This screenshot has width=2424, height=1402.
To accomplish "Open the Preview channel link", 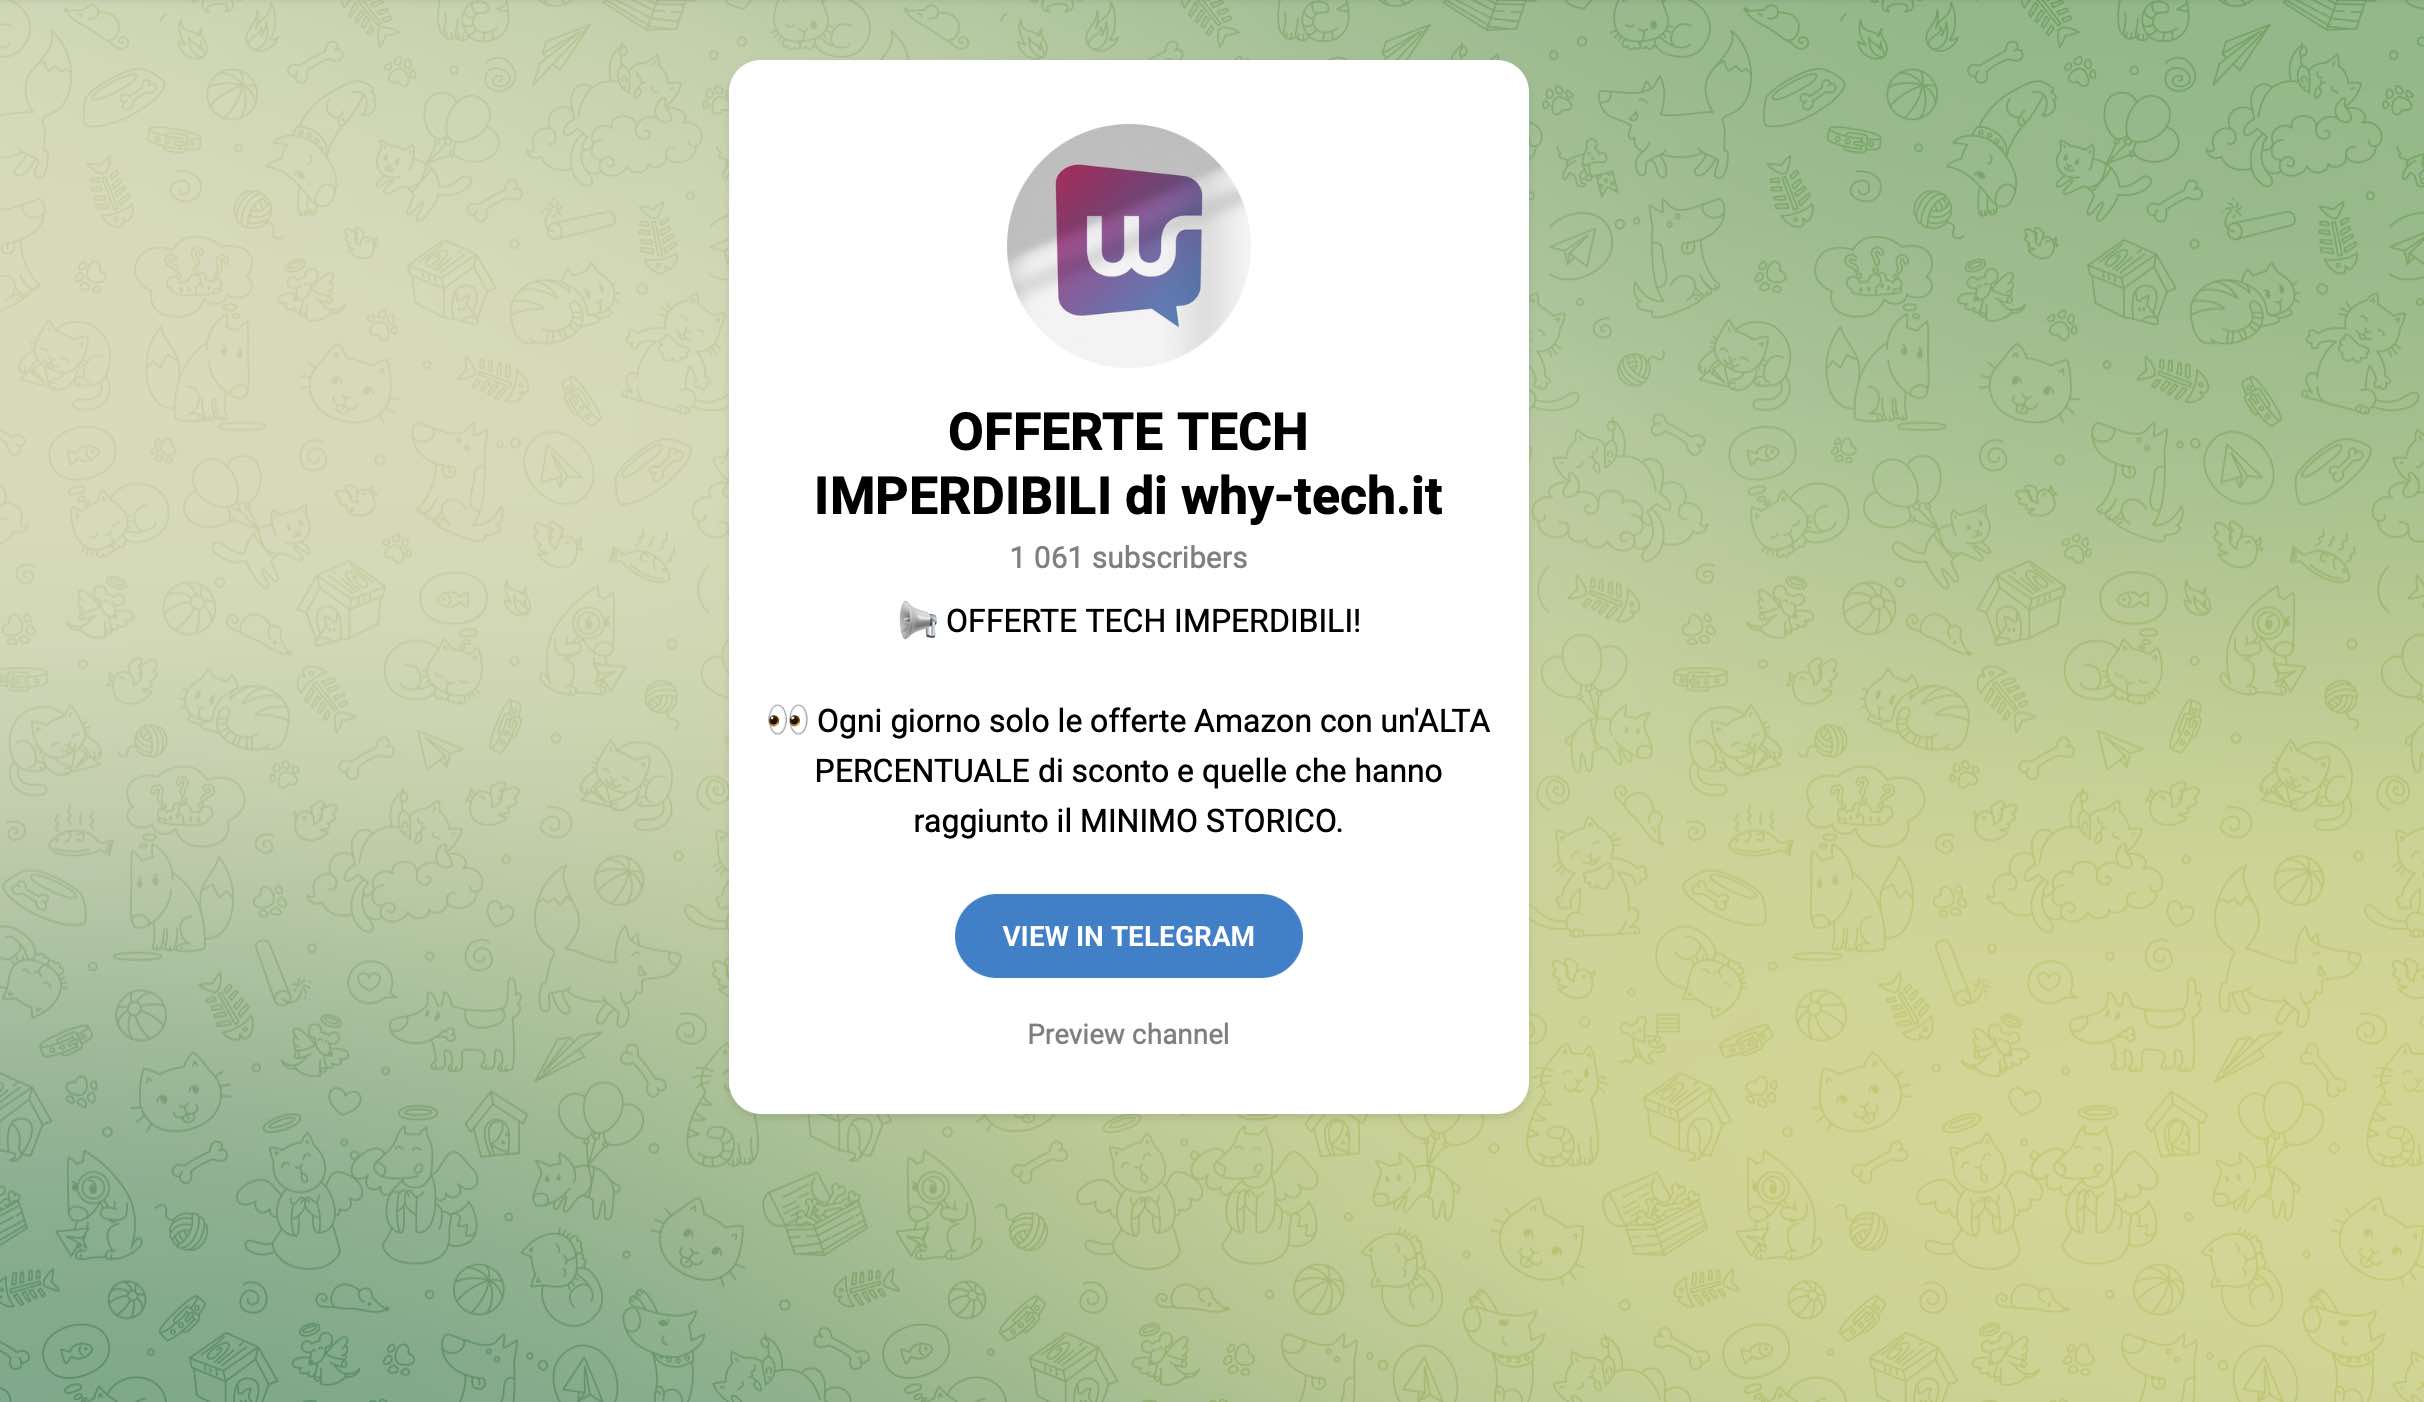I will (1128, 1034).
